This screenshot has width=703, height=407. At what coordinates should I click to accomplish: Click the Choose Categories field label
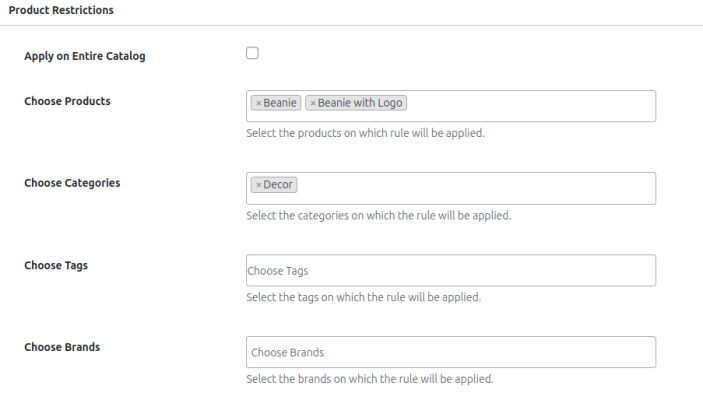click(x=72, y=183)
